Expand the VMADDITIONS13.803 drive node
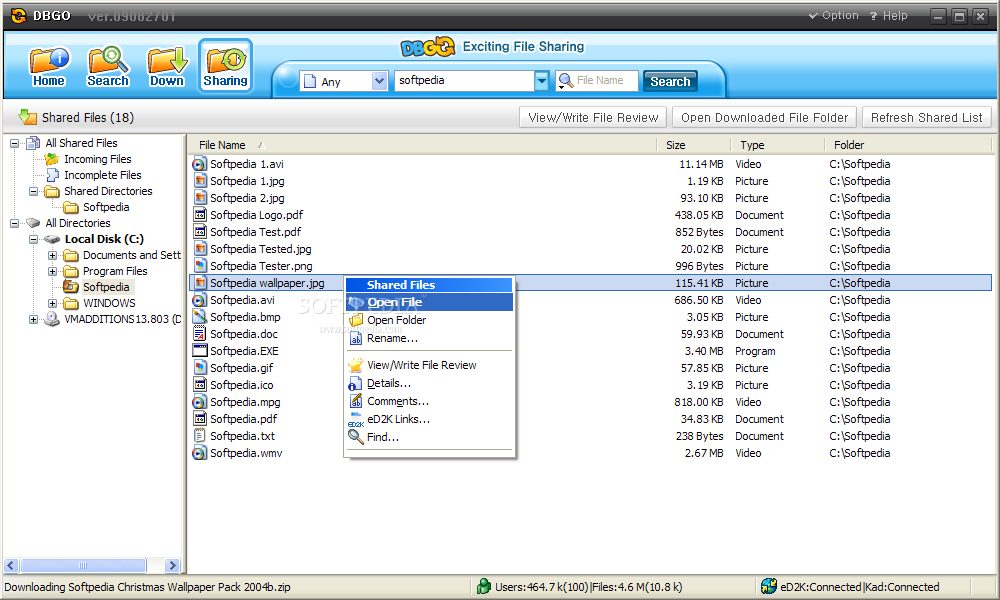This screenshot has height=600, width=1000. tap(33, 319)
